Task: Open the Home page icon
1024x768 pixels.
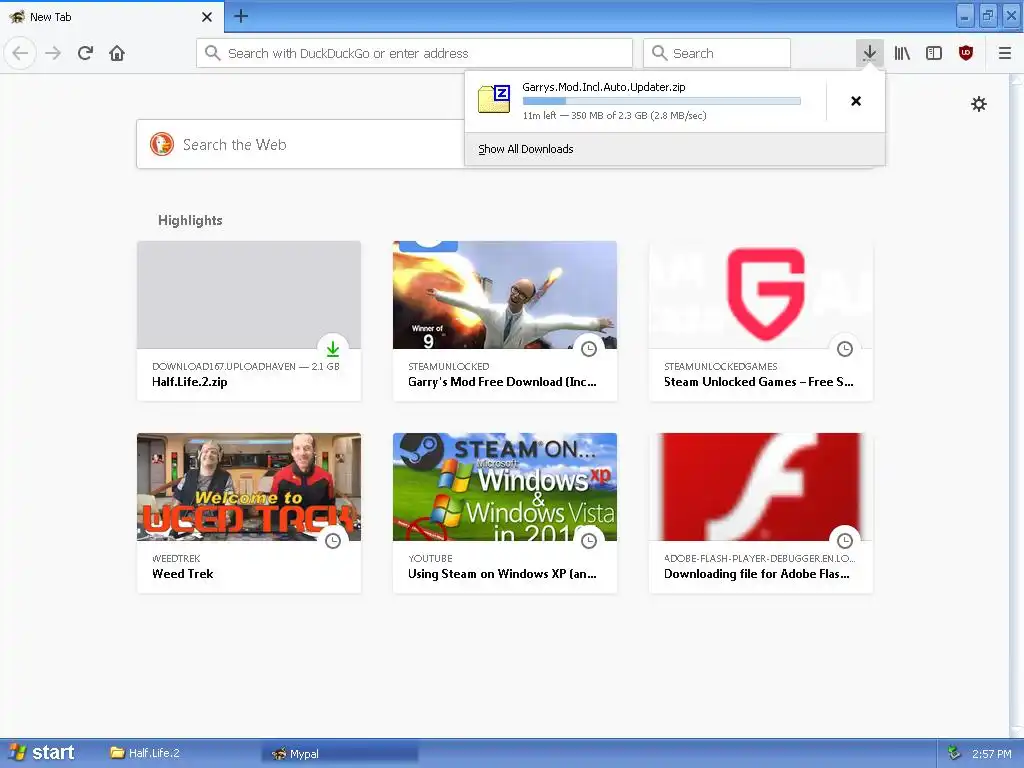Action: click(x=117, y=53)
